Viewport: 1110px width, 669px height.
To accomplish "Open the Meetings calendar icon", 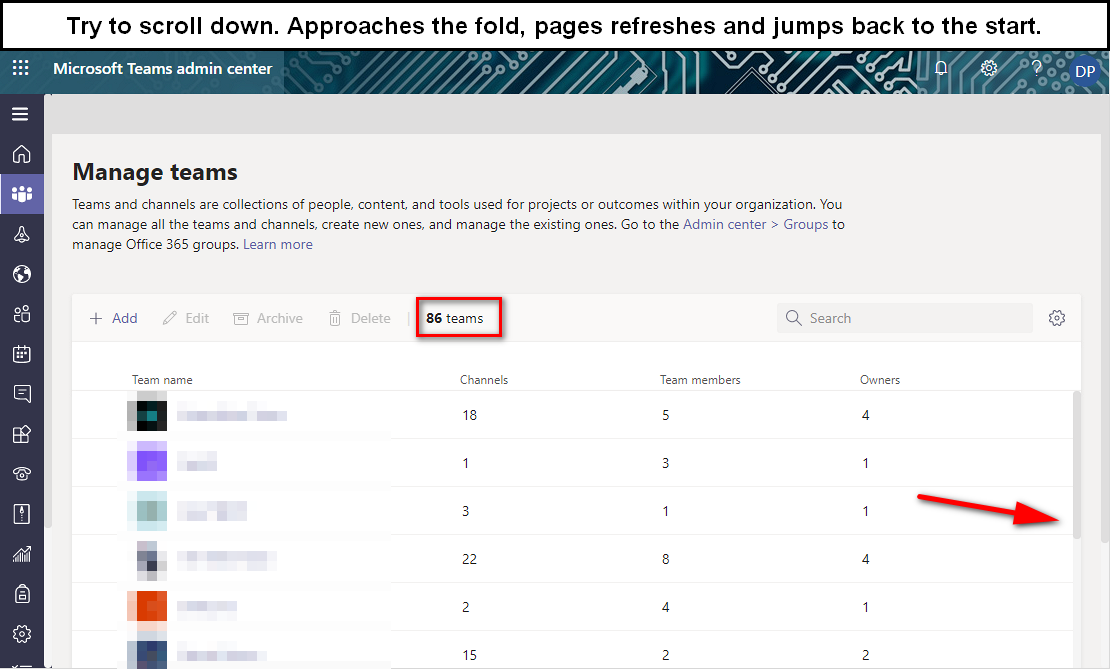I will point(22,354).
